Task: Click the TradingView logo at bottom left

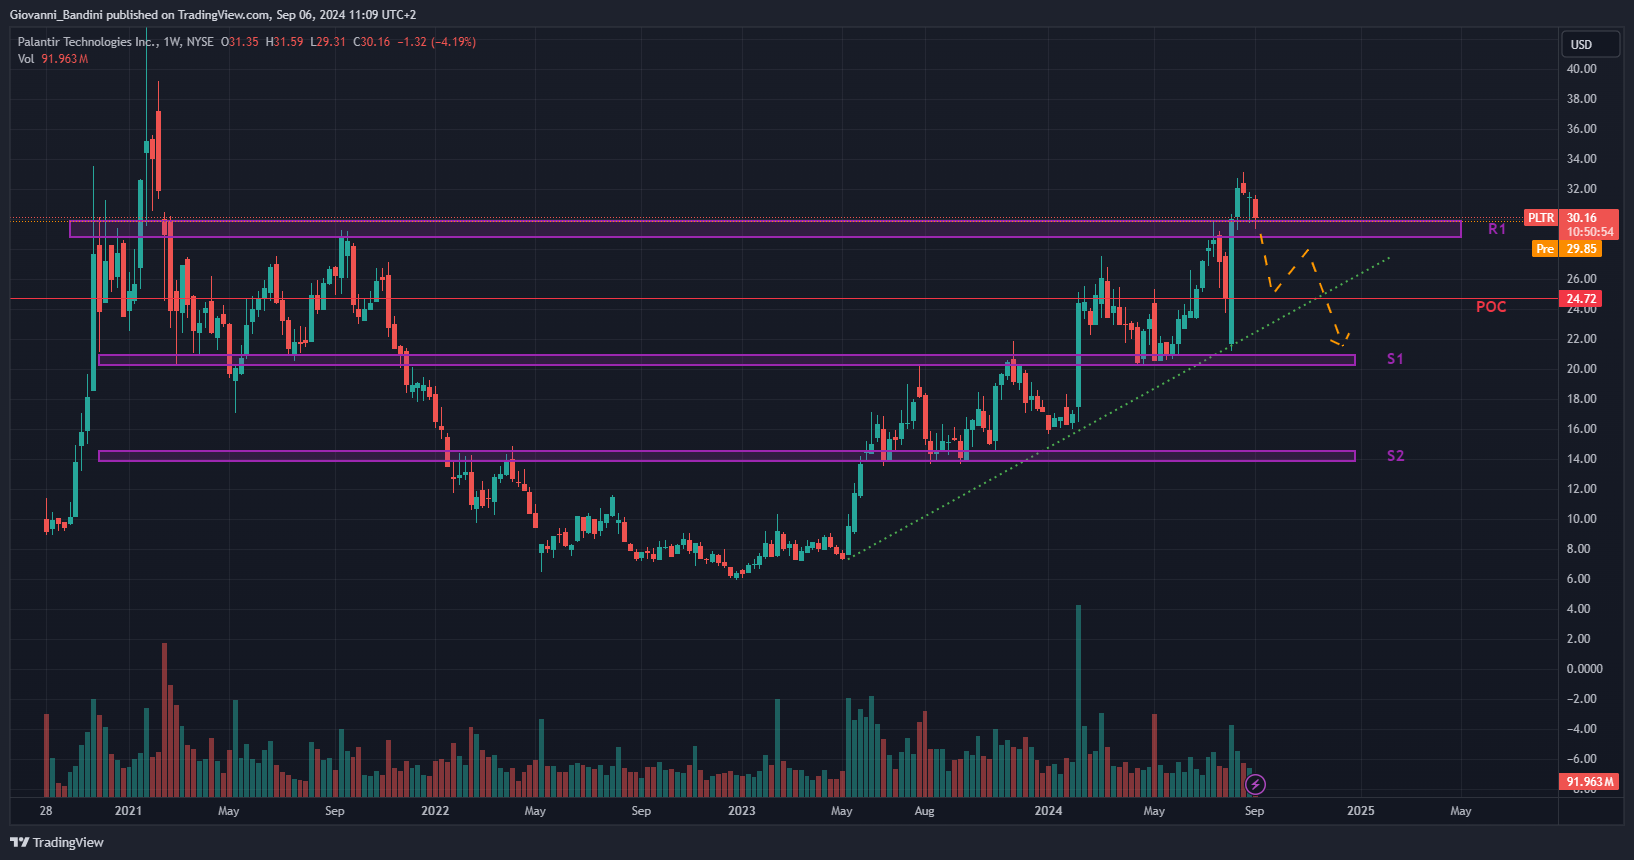Action: (x=57, y=842)
